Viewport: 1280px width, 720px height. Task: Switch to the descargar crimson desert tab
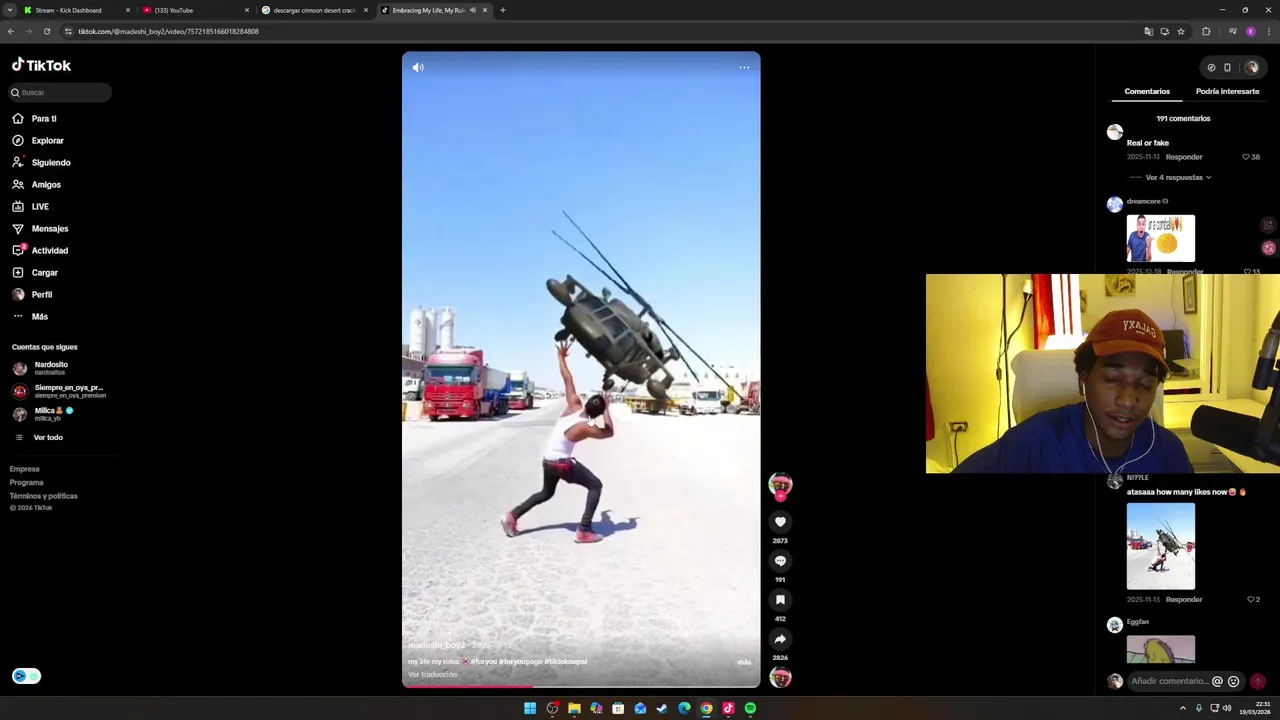click(314, 10)
